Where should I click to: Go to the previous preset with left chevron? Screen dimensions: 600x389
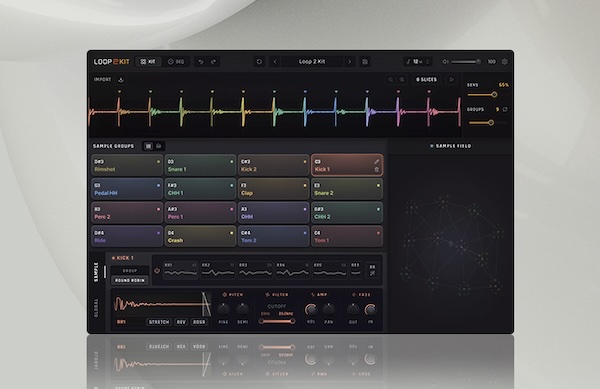pyautogui.click(x=275, y=62)
